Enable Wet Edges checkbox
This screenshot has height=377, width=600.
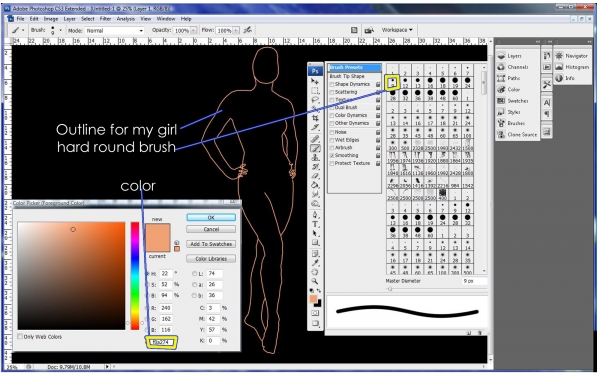click(x=332, y=140)
